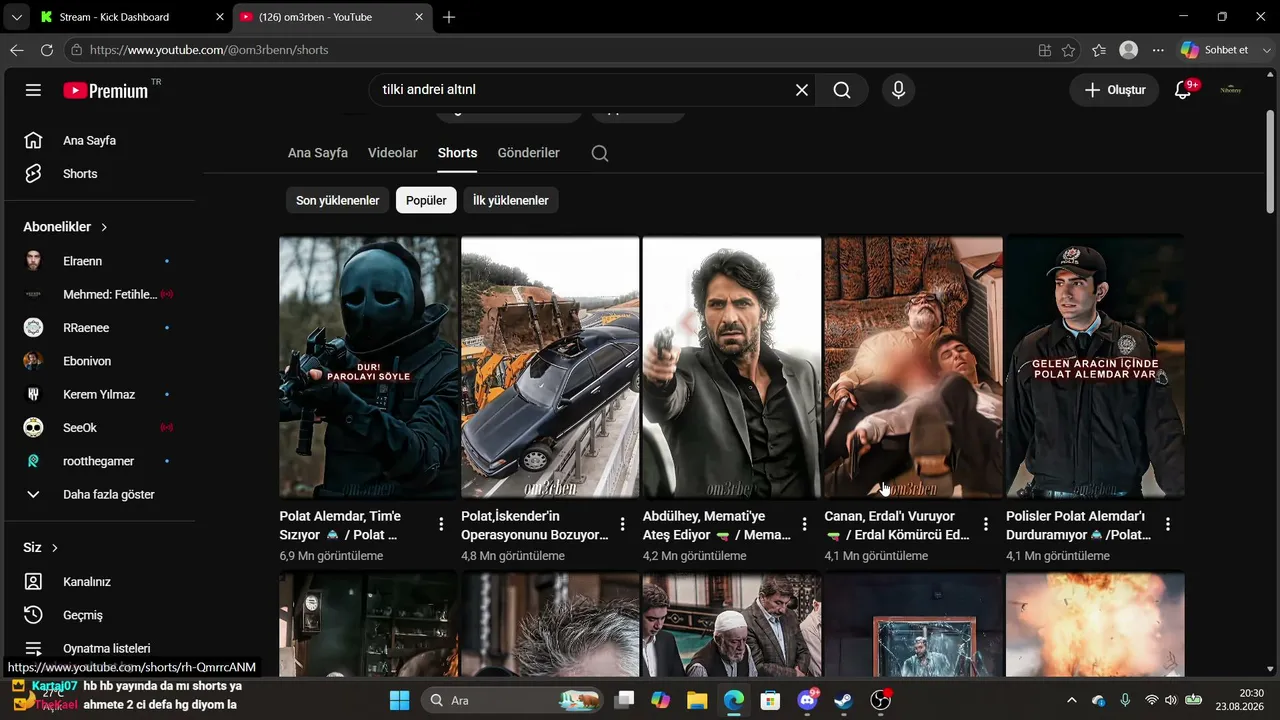This screenshot has width=1280, height=720.
Task: Open the Windows Start menu
Action: (399, 700)
